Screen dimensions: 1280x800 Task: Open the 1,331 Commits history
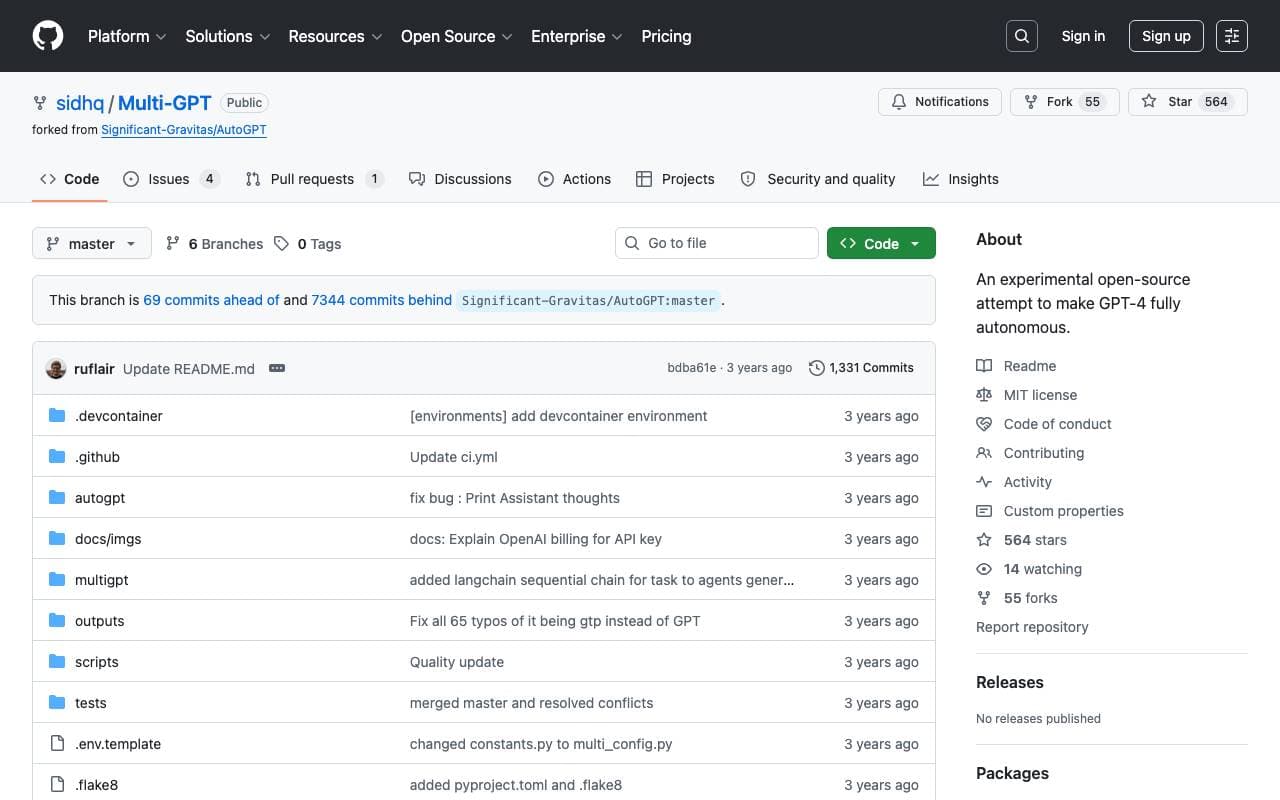coord(861,368)
